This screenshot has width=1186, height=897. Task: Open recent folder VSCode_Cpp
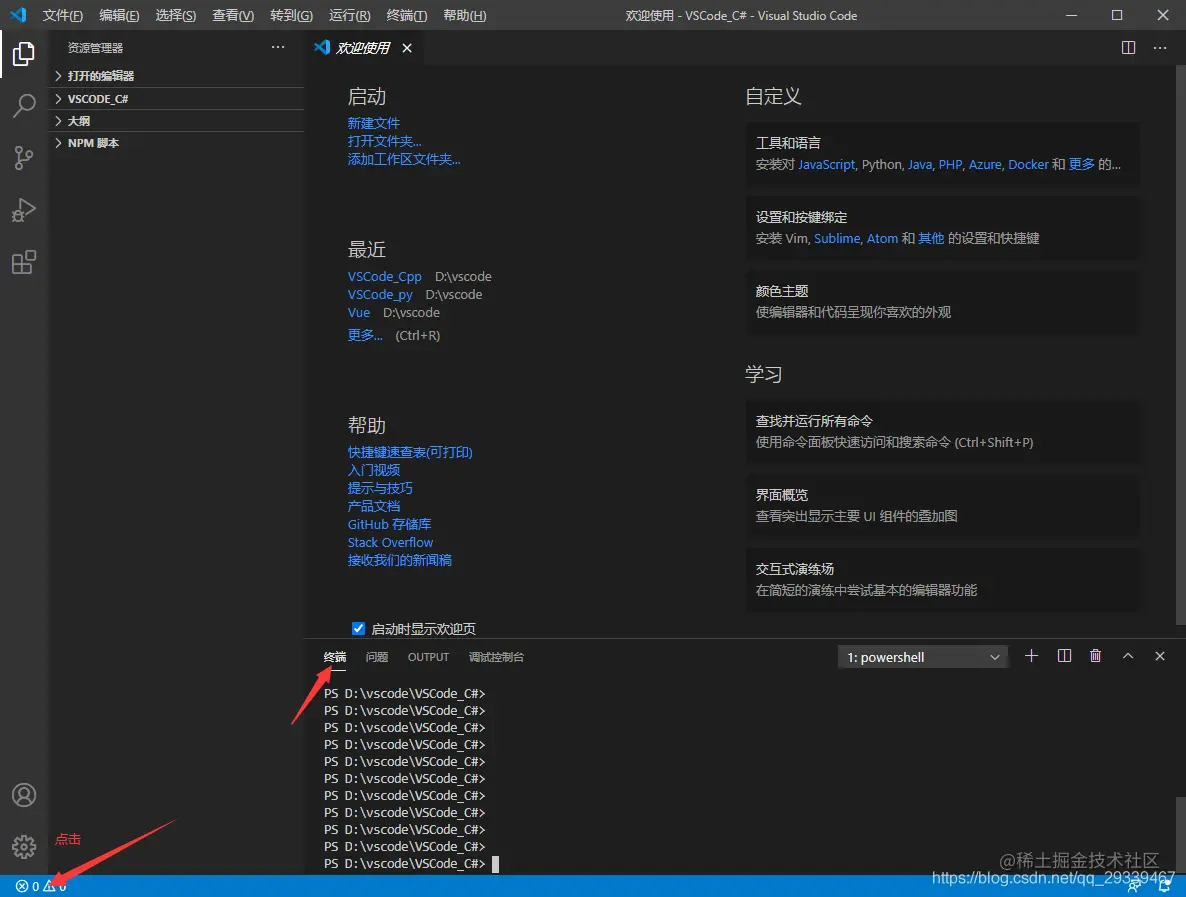click(384, 277)
